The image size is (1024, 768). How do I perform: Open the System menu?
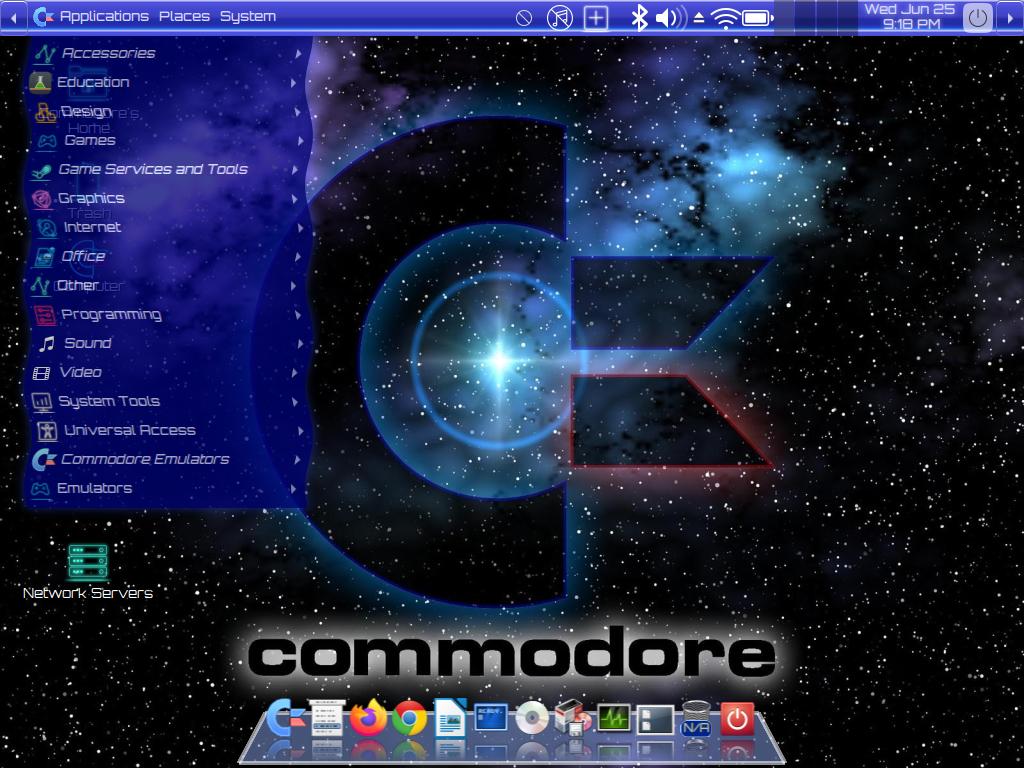point(248,16)
